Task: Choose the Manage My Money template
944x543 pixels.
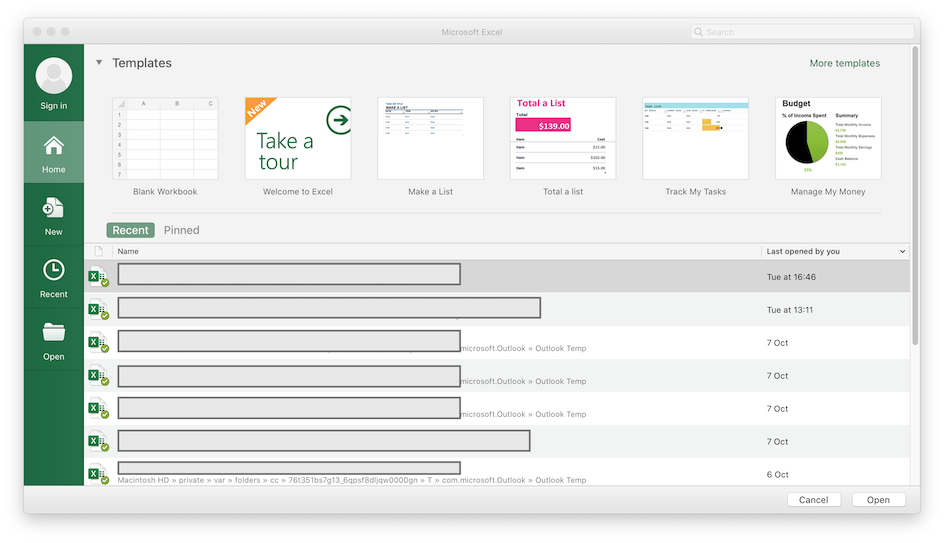Action: pyautogui.click(x=828, y=146)
